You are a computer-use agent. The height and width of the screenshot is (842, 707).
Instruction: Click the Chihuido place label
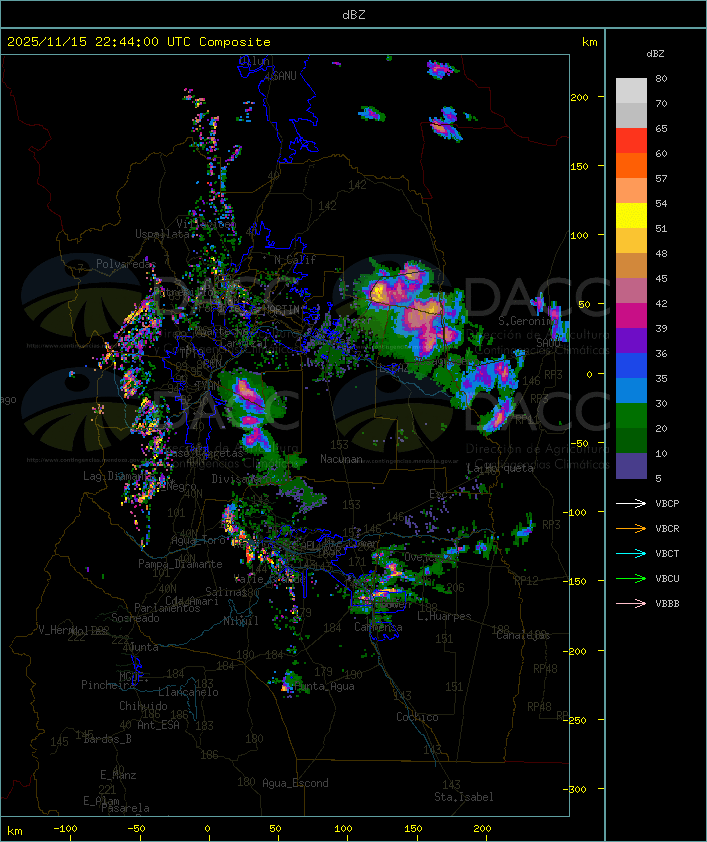pos(143,706)
